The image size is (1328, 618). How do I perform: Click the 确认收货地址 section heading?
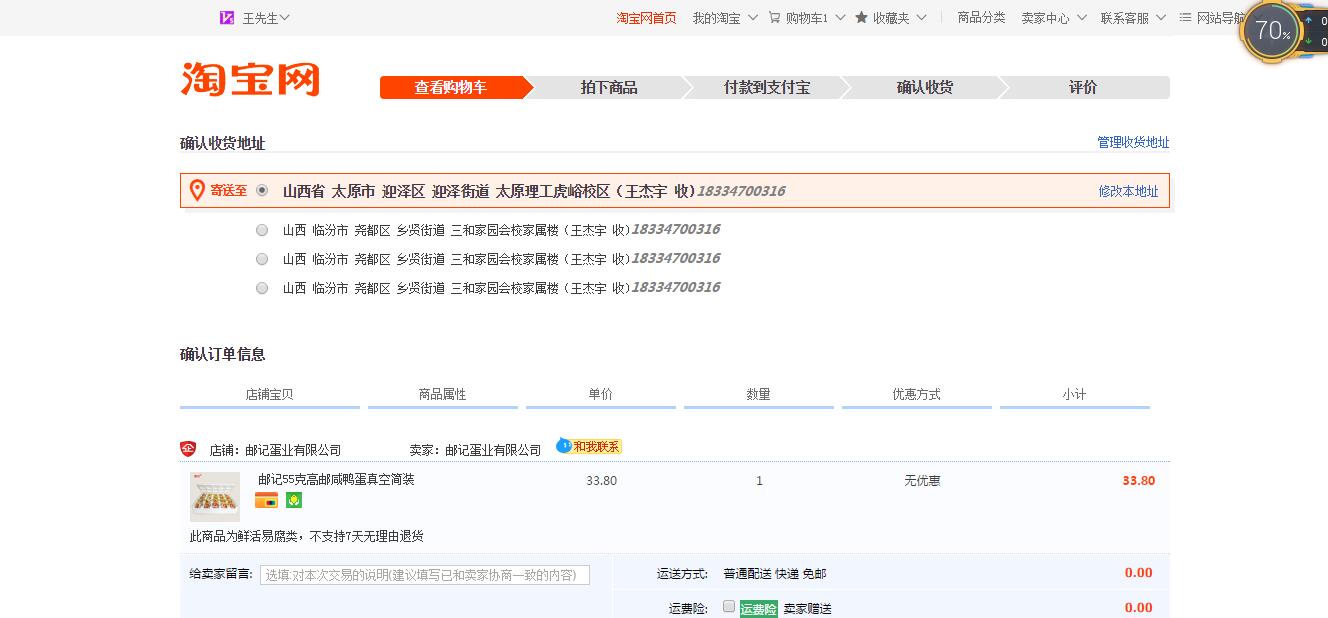pyautogui.click(x=223, y=143)
